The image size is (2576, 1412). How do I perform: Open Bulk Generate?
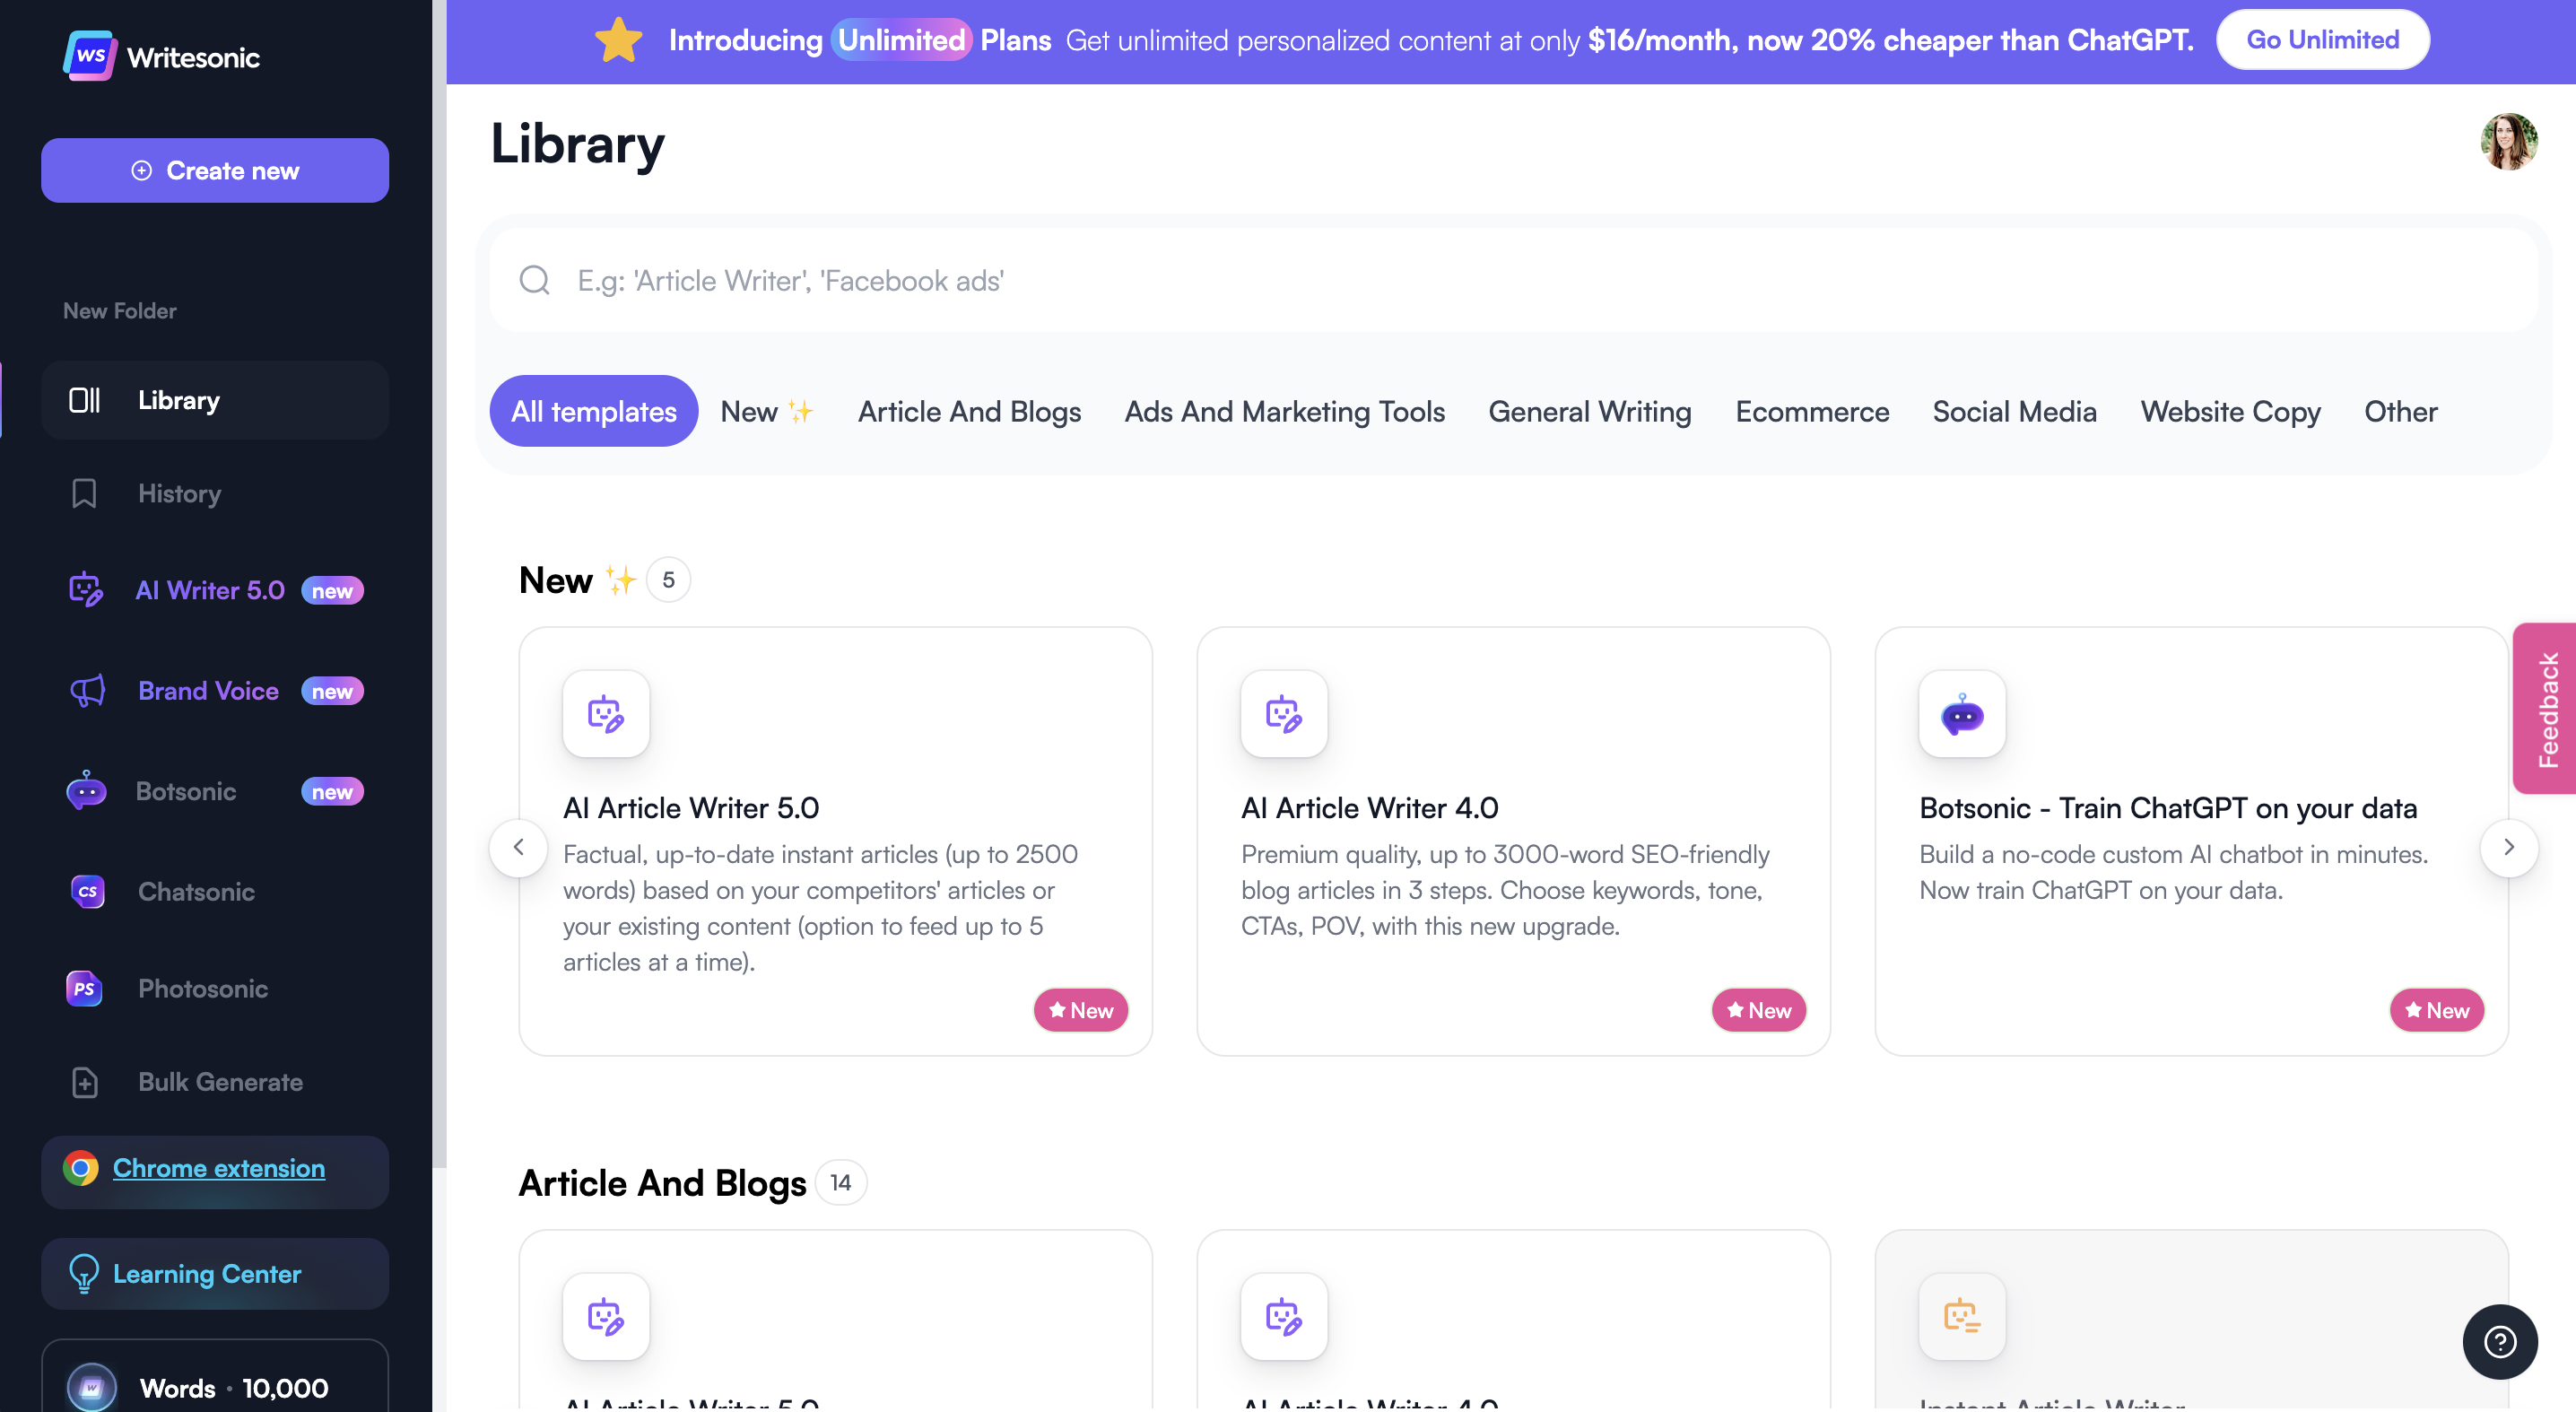coord(220,1081)
